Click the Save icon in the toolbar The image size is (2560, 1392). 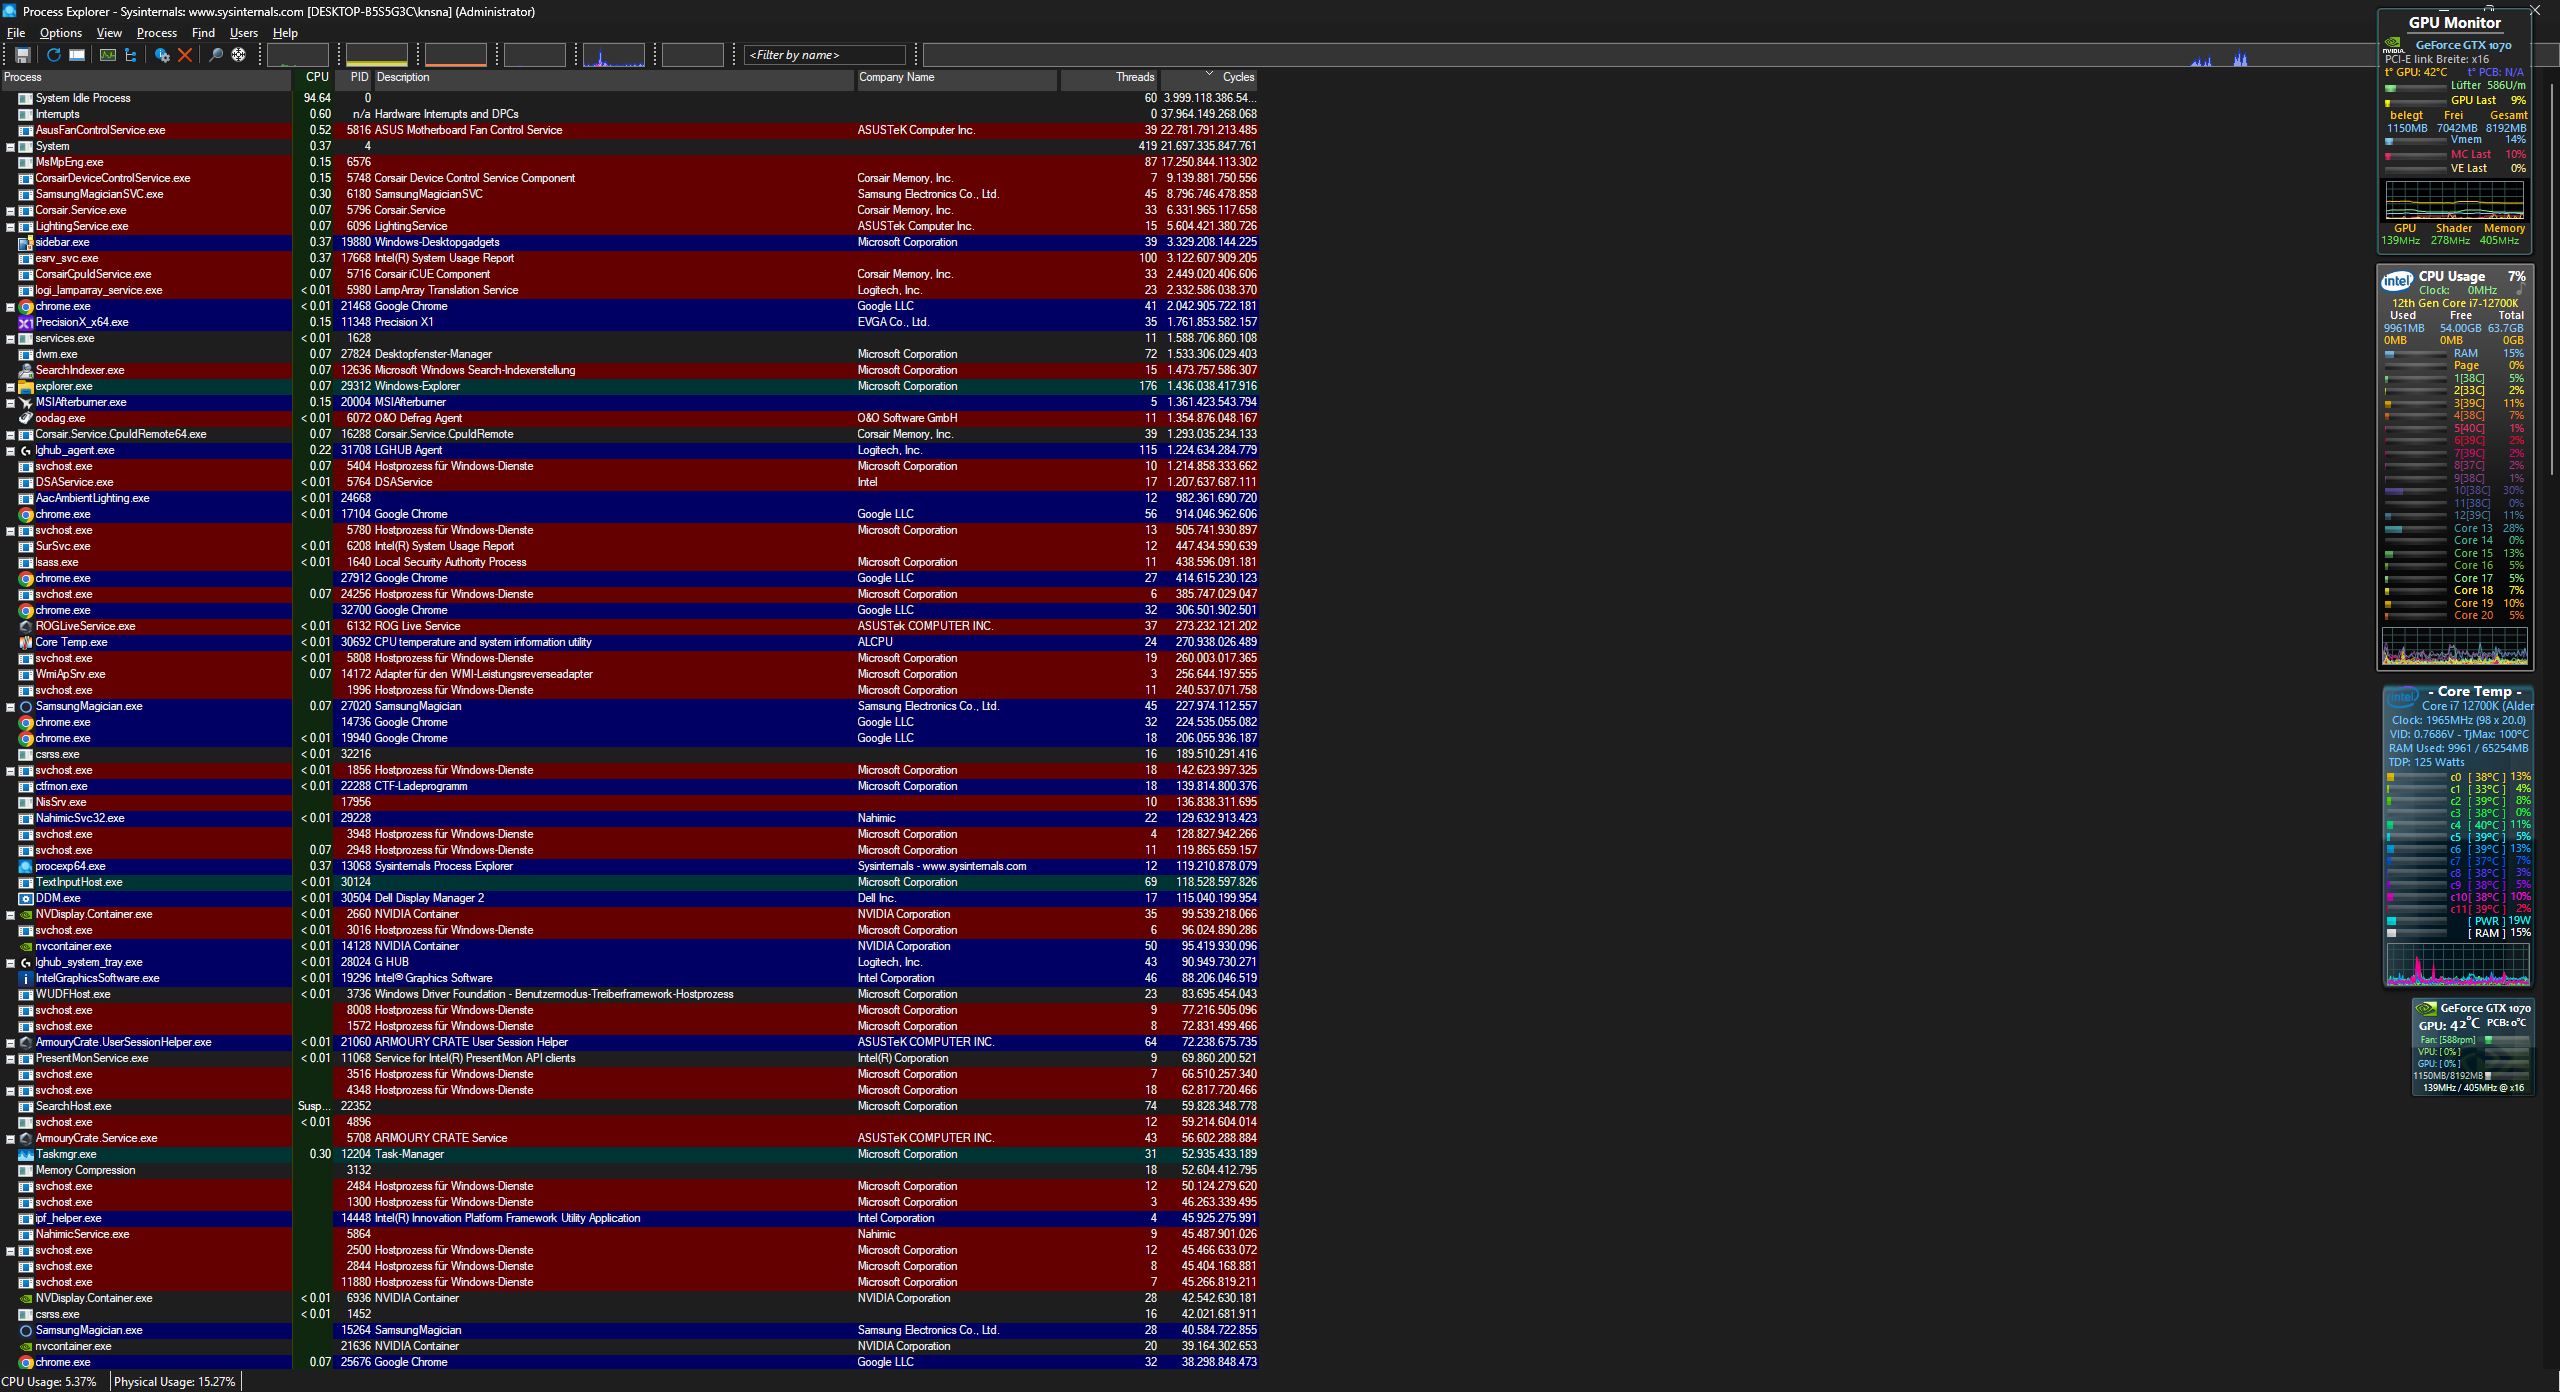point(25,55)
